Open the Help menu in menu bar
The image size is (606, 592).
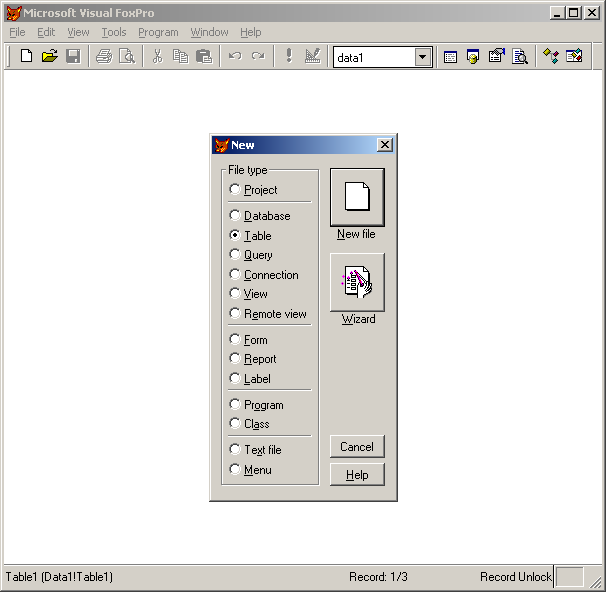pyautogui.click(x=250, y=32)
